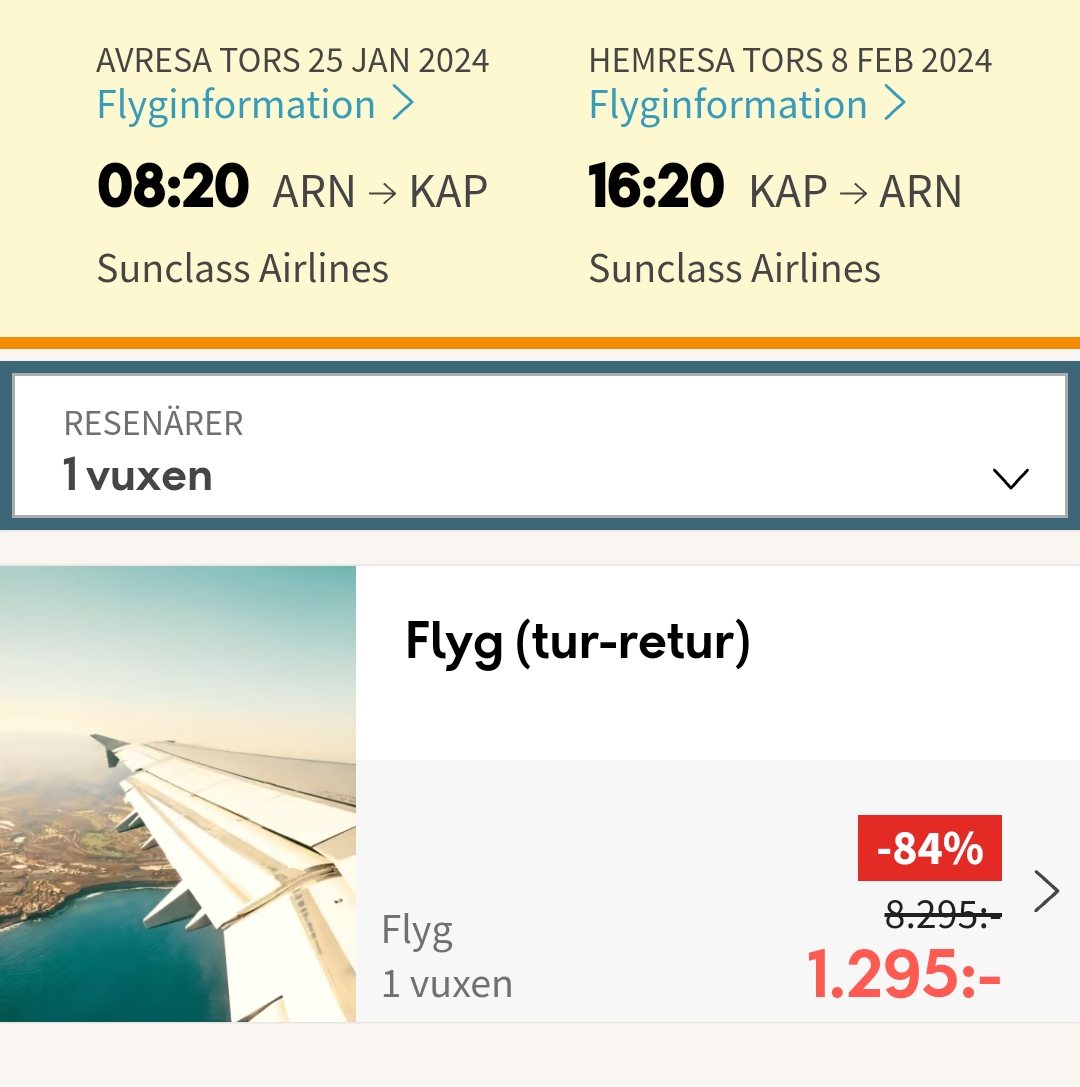This screenshot has height=1087, width=1080.
Task: Select the airplane wing photo thumbnail
Action: [x=177, y=794]
